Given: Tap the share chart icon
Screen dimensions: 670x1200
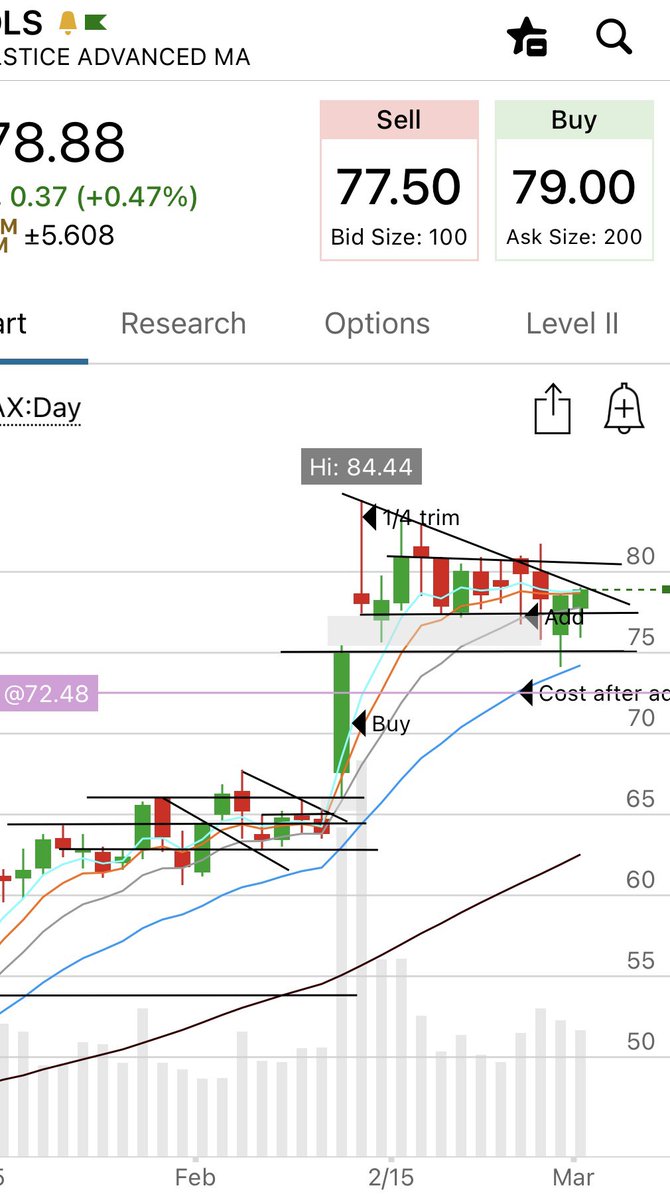Looking at the screenshot, I should 552,410.
